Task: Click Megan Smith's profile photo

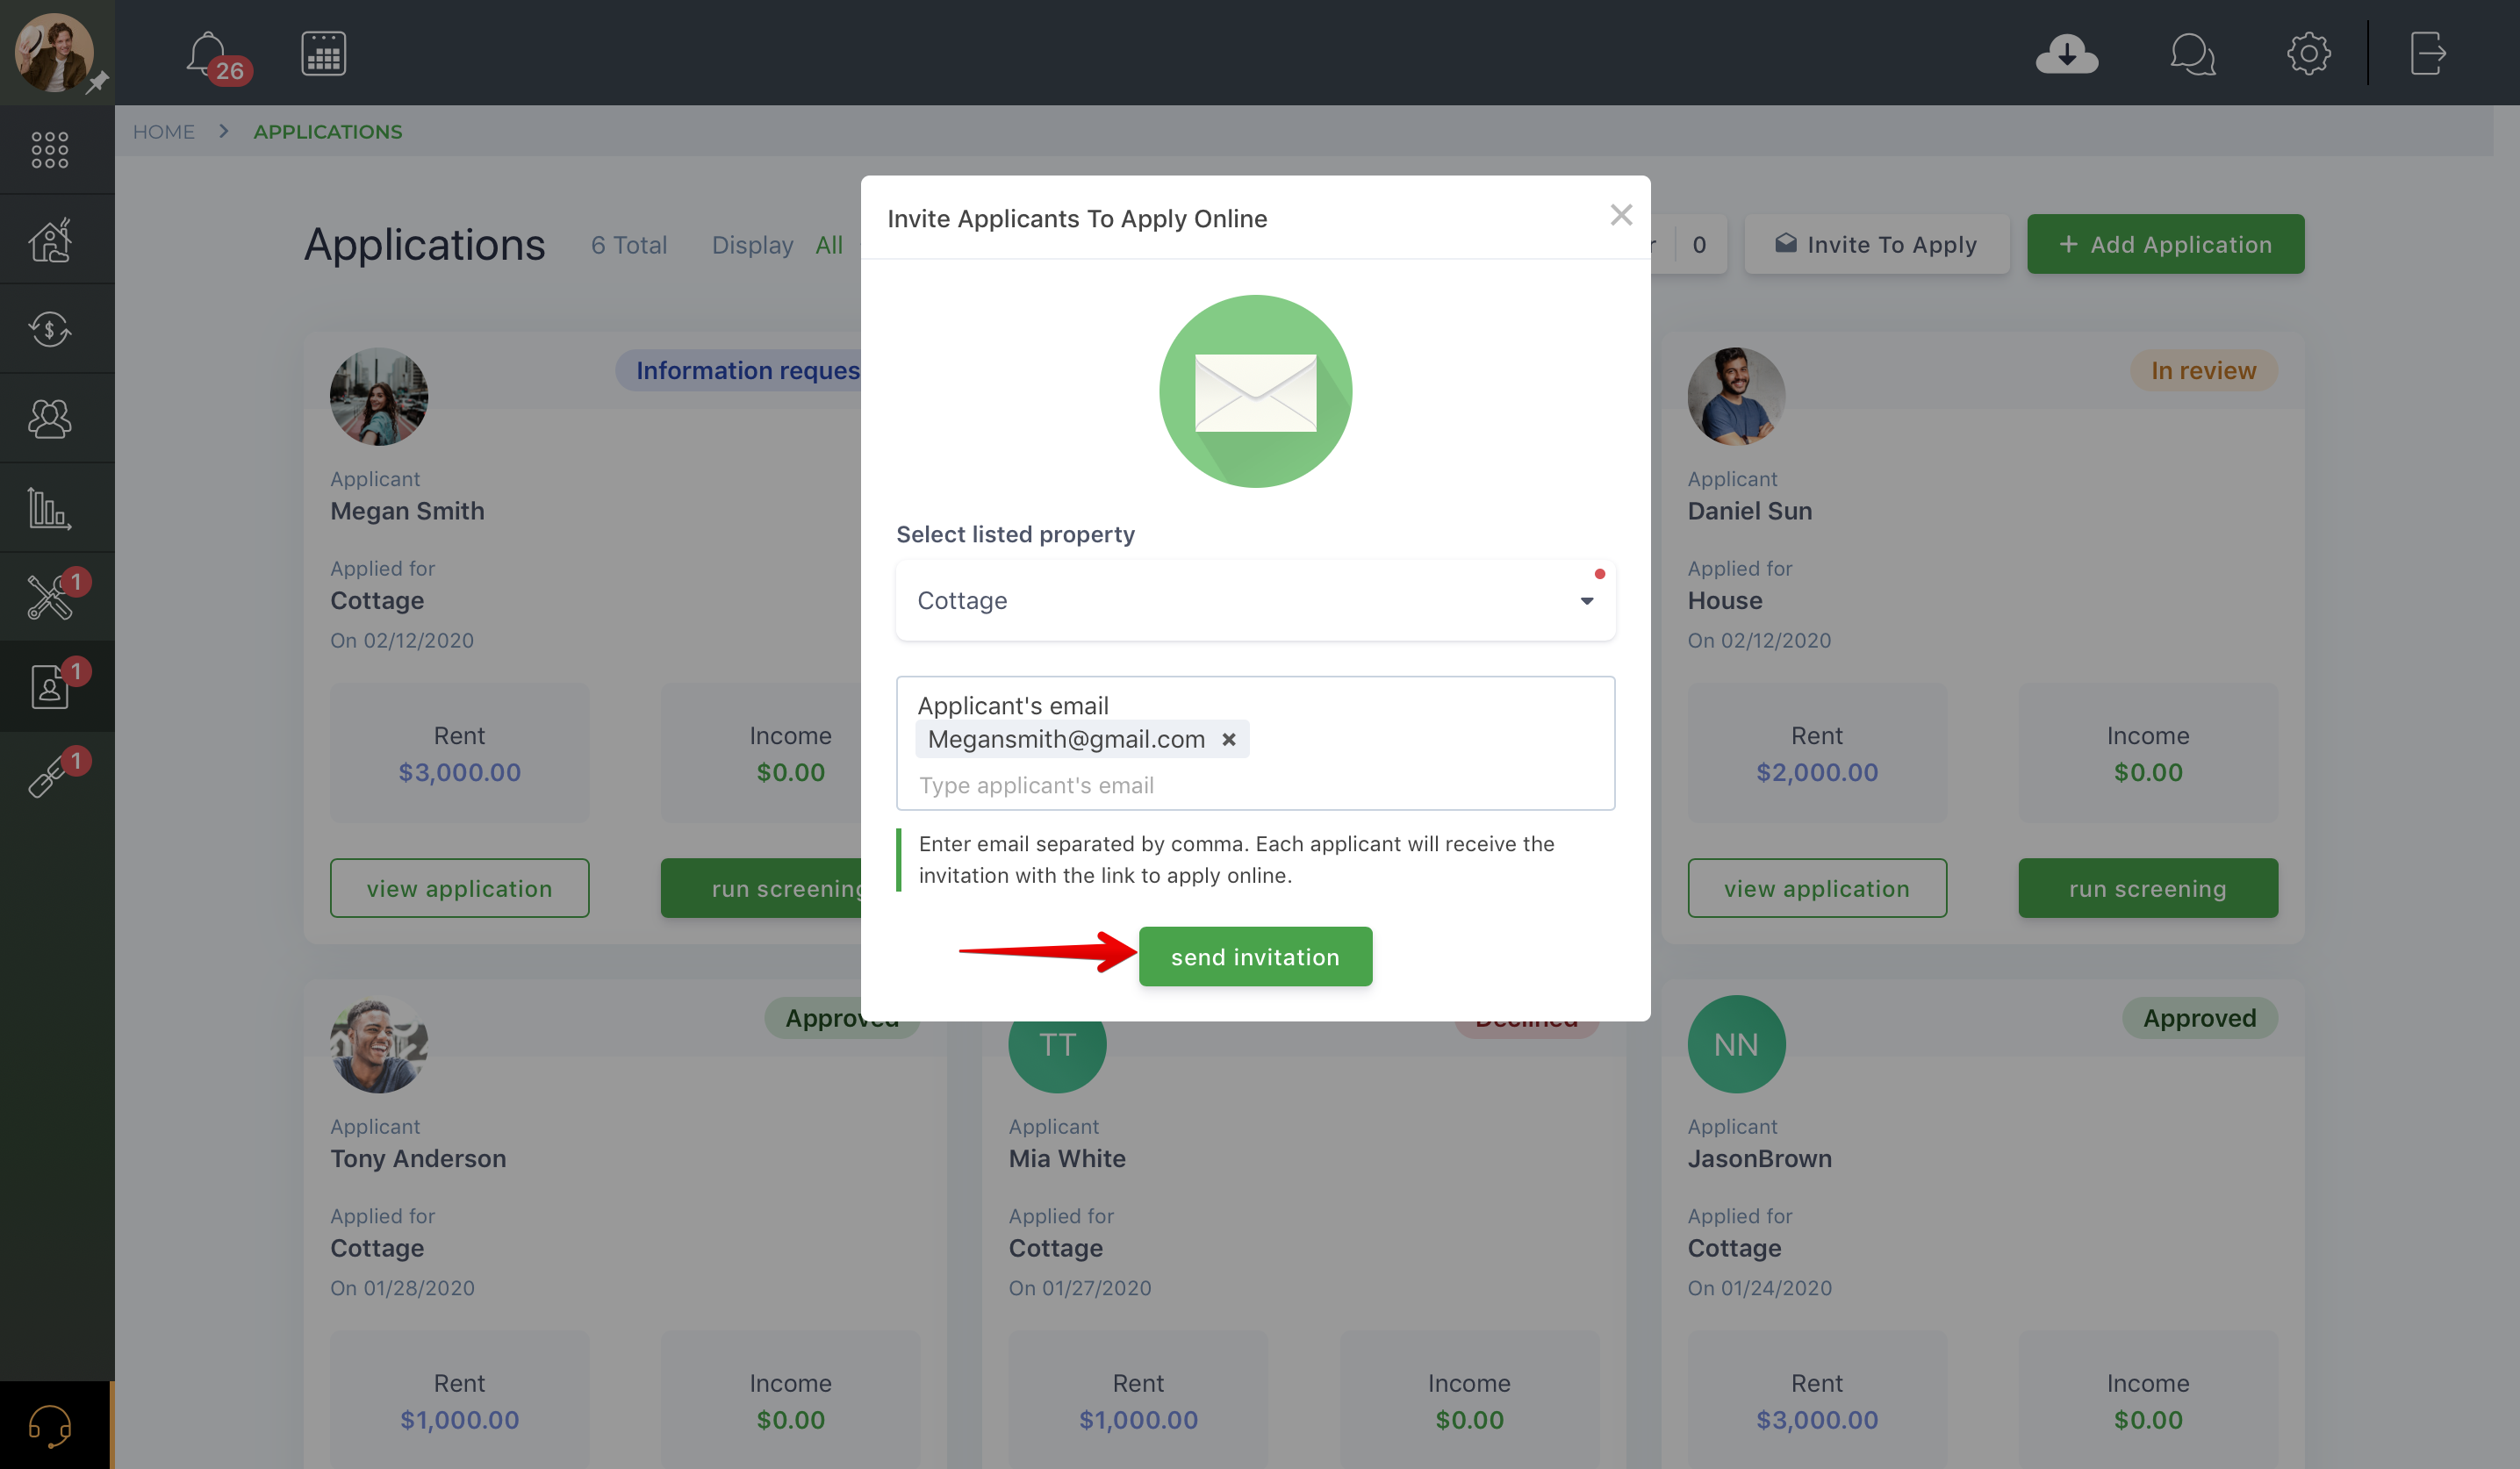Action: [x=379, y=396]
